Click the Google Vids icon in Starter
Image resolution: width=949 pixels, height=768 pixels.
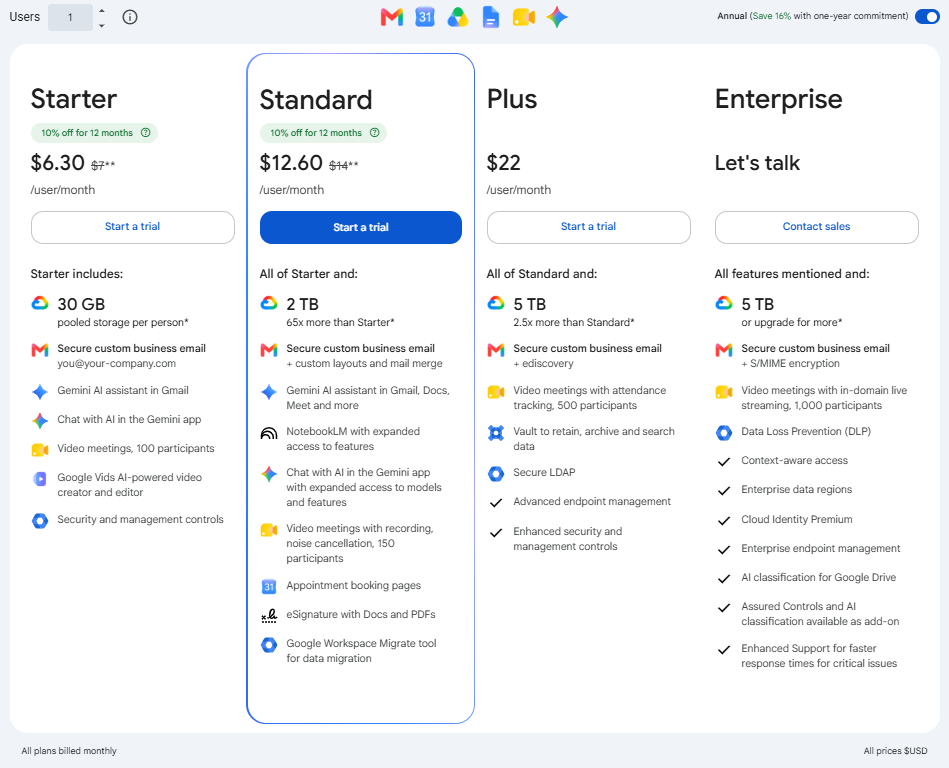40,479
